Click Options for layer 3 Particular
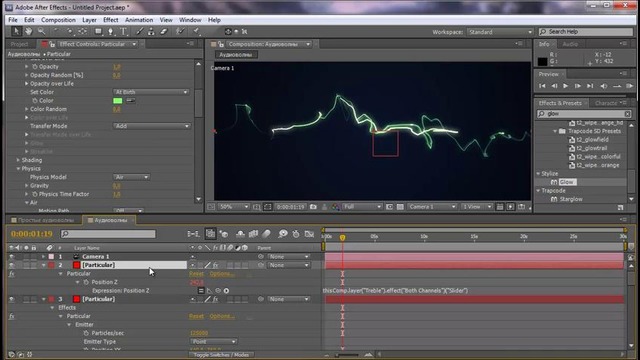 [x=222, y=316]
